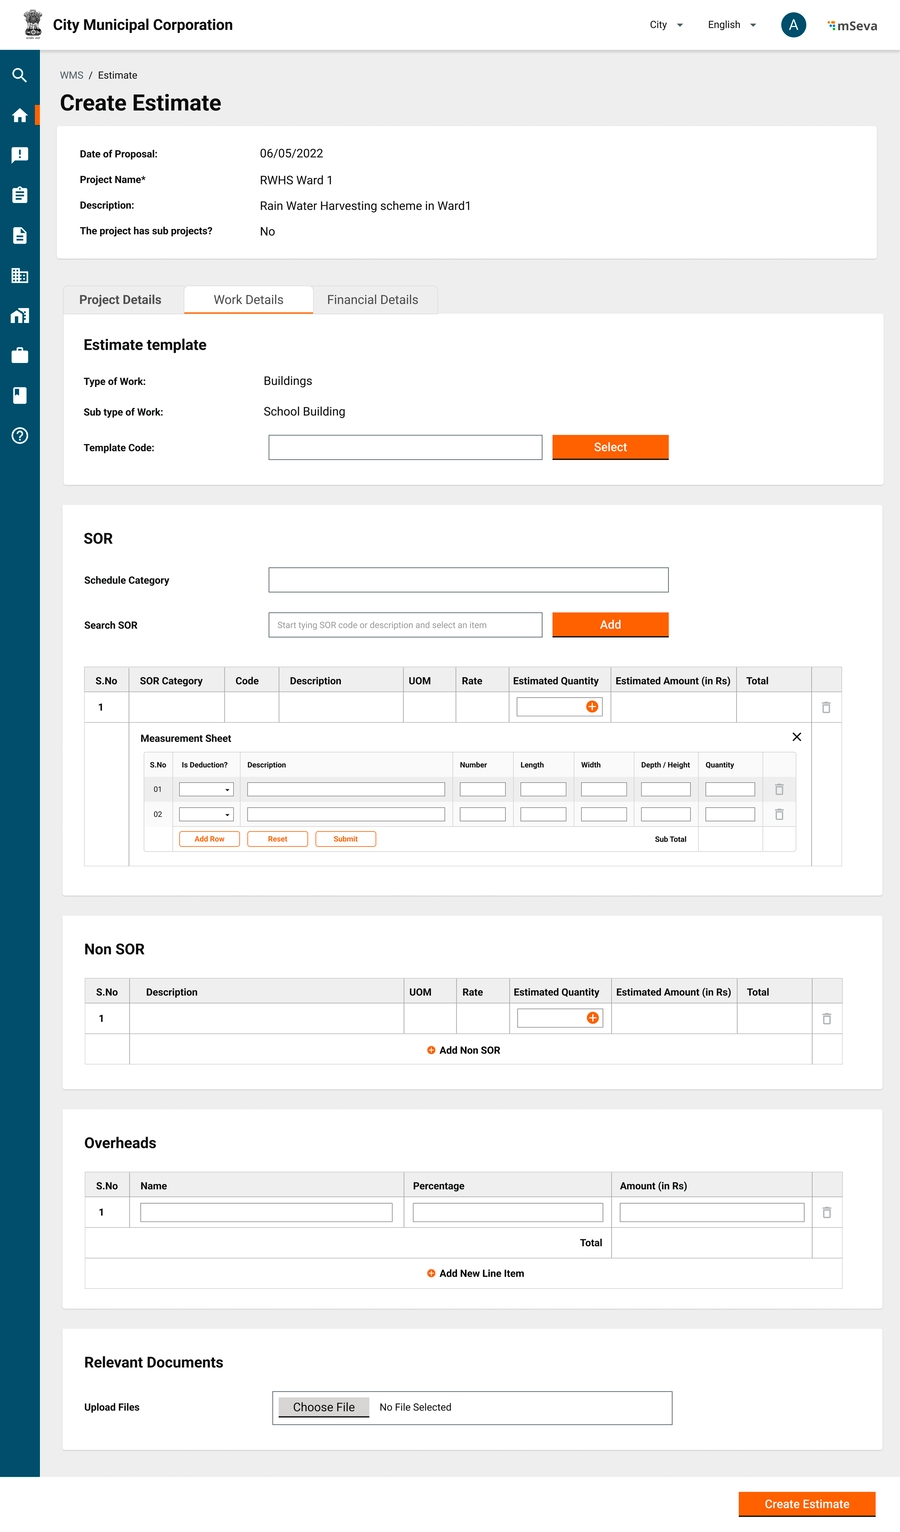Click the help question mark icon

click(19, 436)
